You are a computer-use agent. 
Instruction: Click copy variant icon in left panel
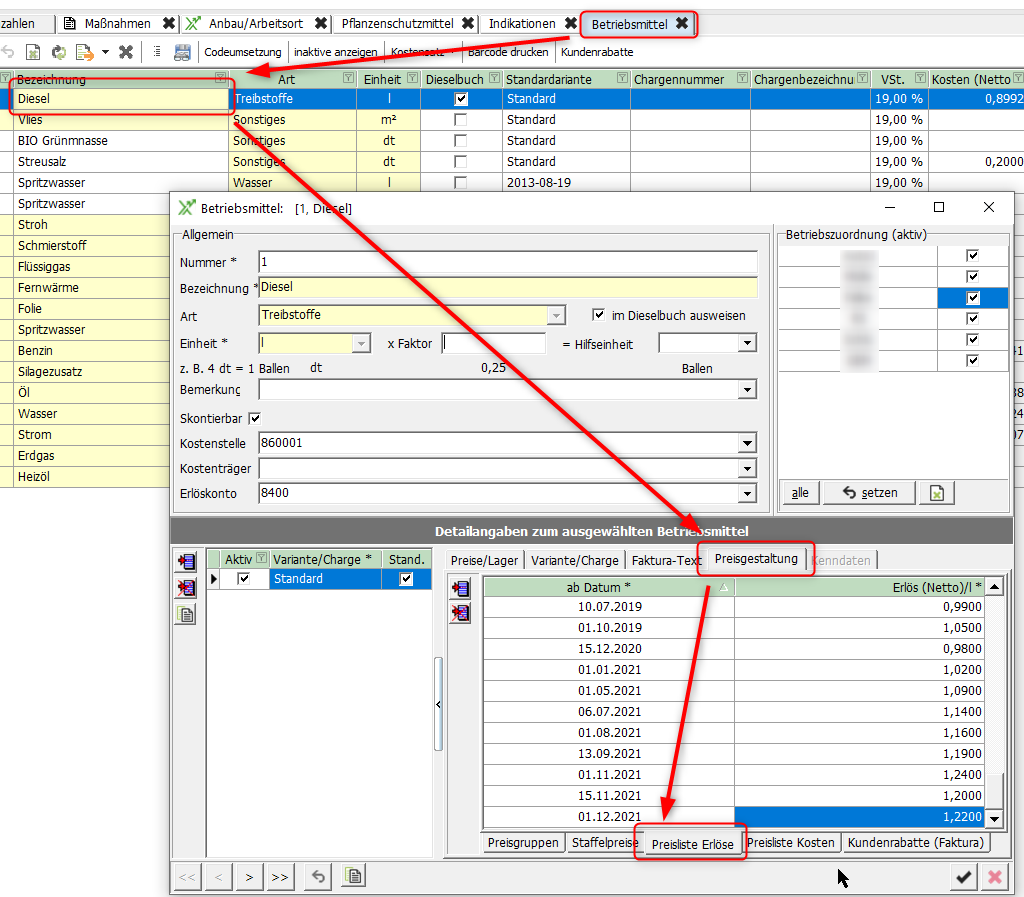tap(185, 614)
